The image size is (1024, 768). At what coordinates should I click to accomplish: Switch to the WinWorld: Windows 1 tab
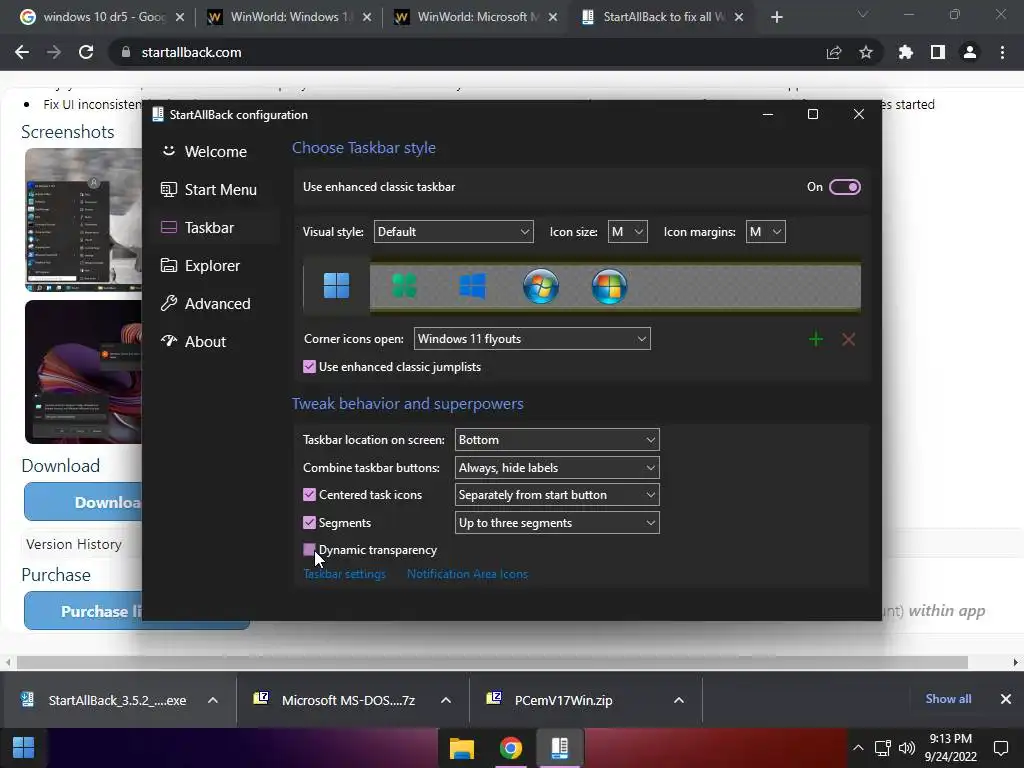289,17
